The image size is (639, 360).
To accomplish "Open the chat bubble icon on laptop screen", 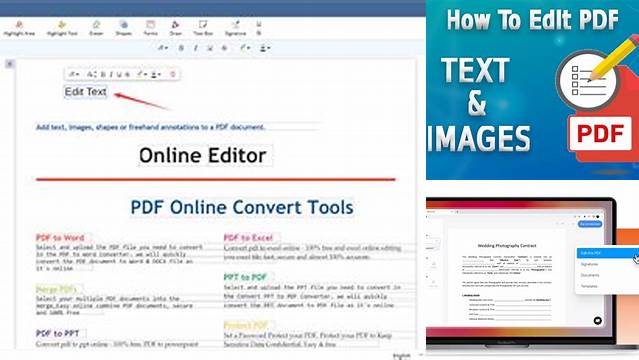I will click(x=597, y=320).
